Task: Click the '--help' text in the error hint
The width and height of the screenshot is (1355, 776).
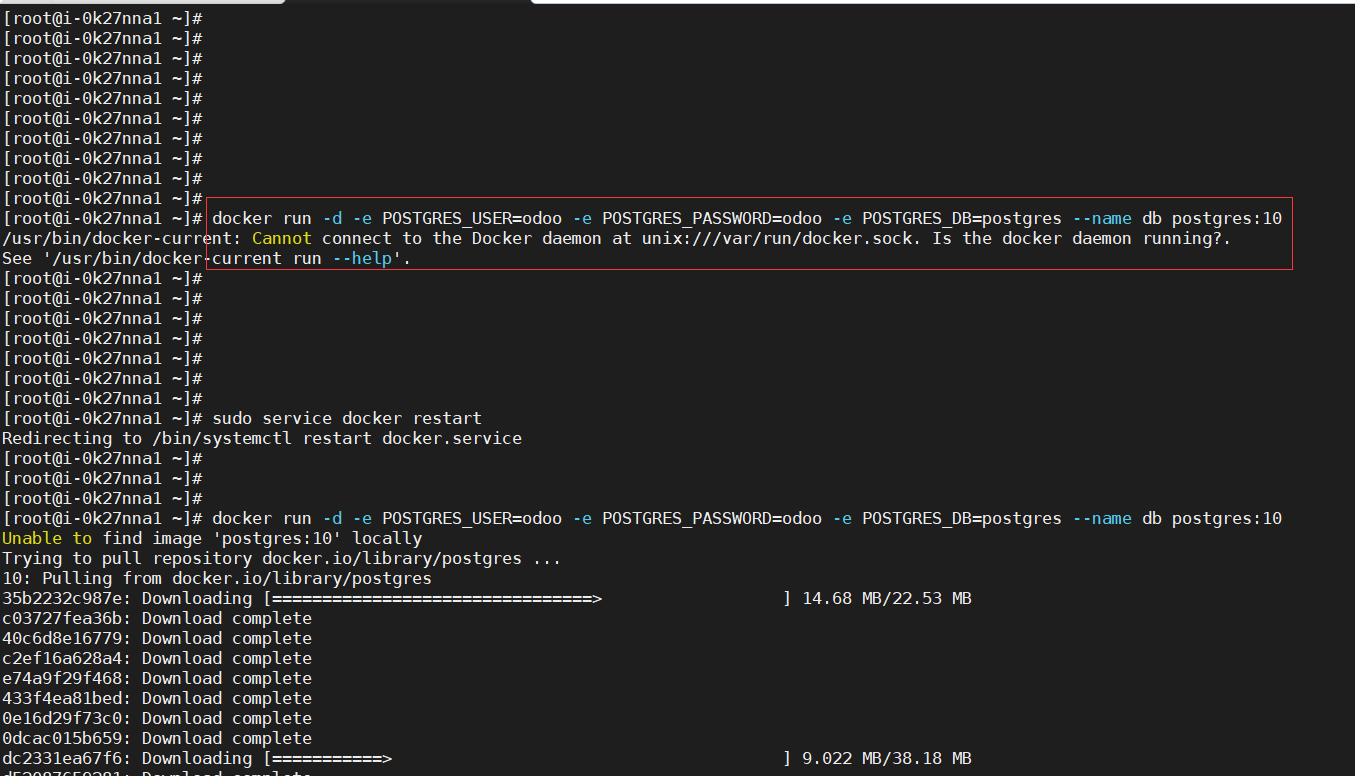Action: click(360, 258)
